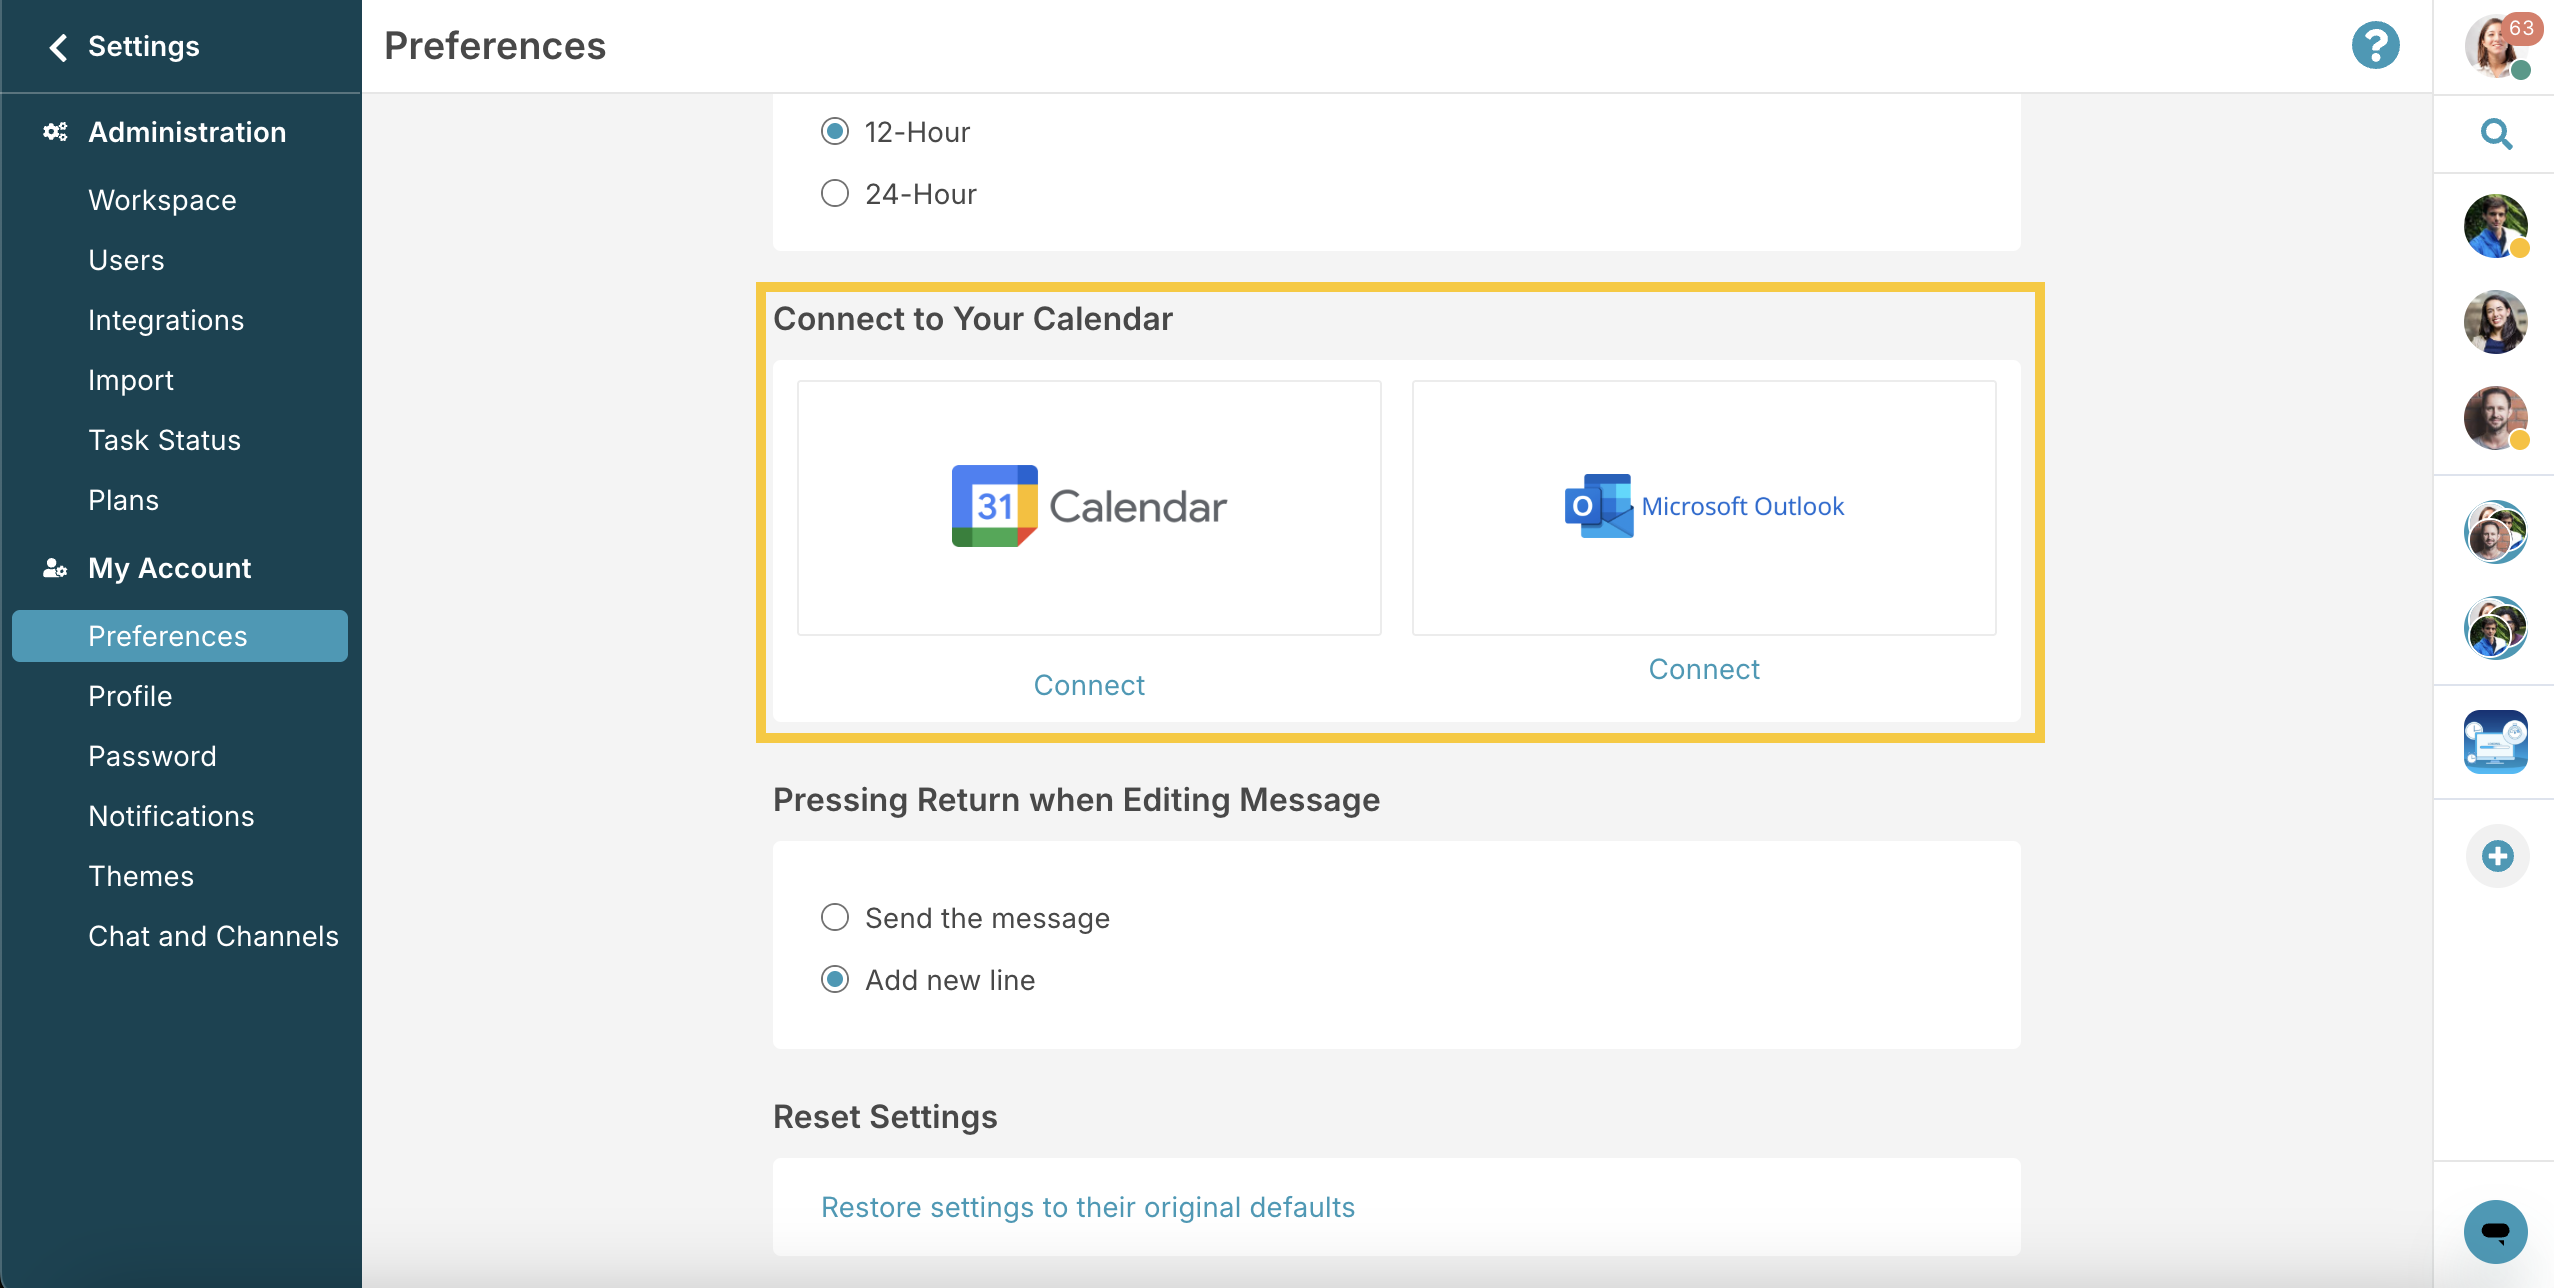Open the chat bubble icon
2554x1288 pixels.
2496,1231
